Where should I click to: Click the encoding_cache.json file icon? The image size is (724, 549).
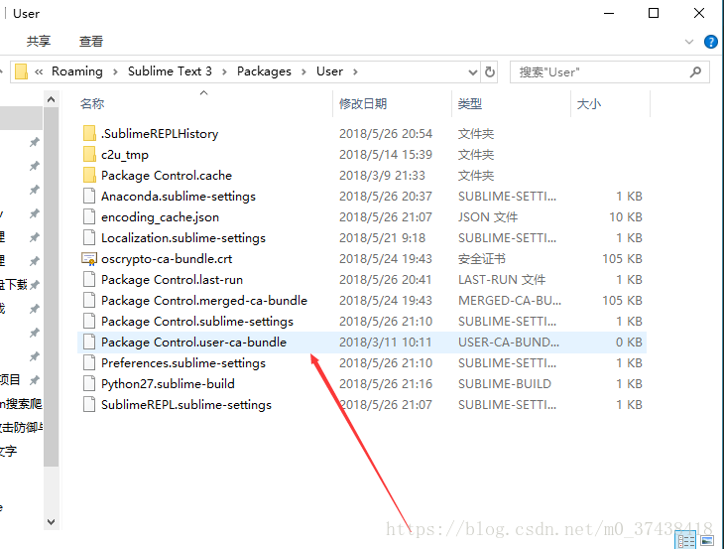(89, 217)
